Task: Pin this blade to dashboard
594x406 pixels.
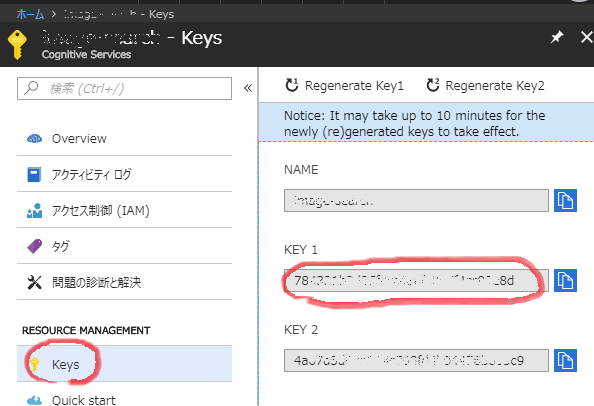Action: tap(556, 37)
